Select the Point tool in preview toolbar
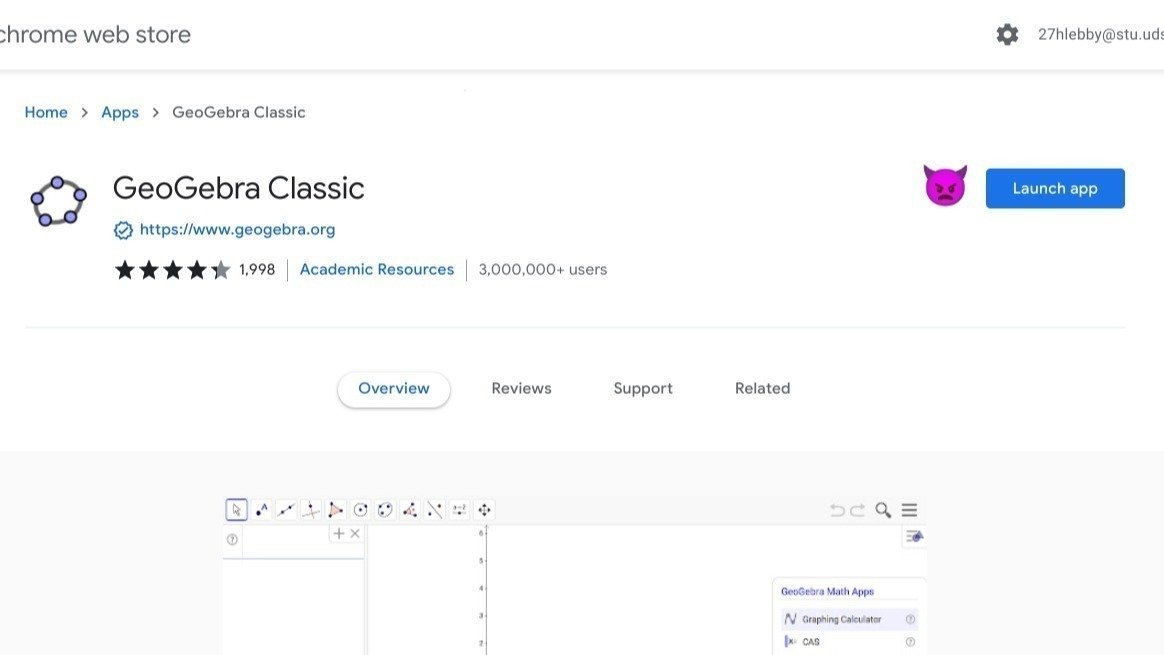Viewport: 1164px width, 655px height. [x=261, y=510]
